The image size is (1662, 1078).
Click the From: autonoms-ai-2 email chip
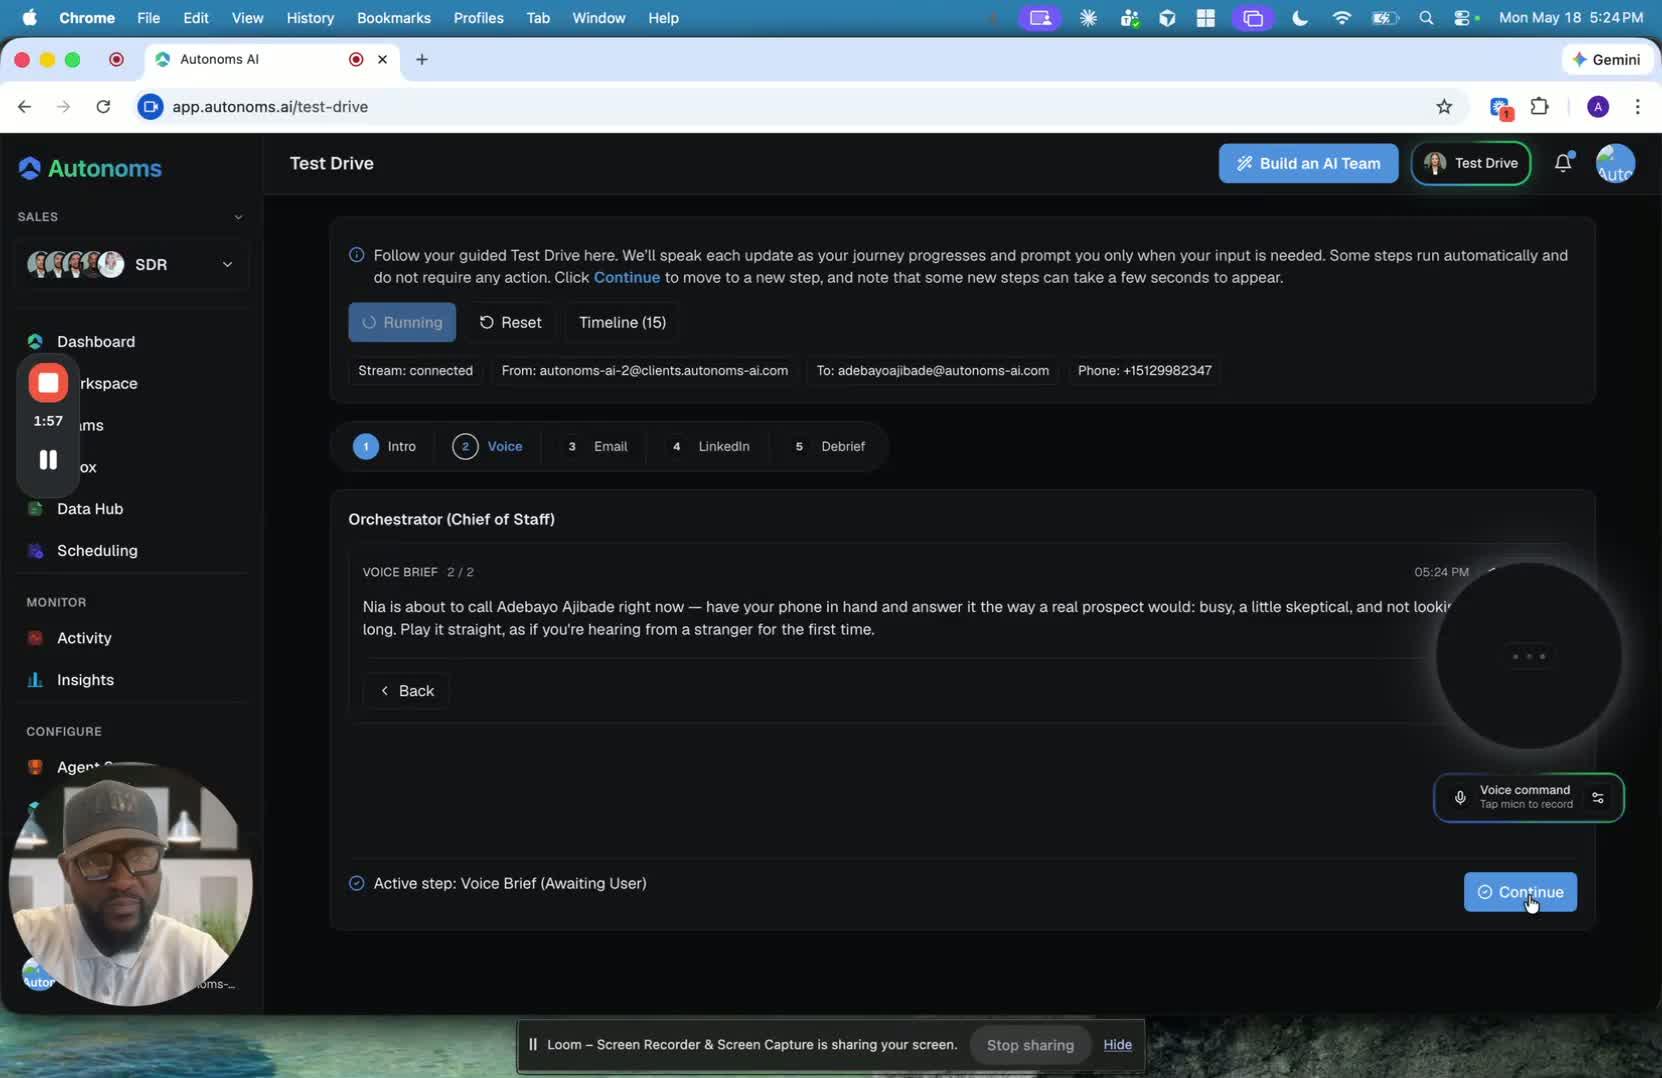pyautogui.click(x=644, y=371)
